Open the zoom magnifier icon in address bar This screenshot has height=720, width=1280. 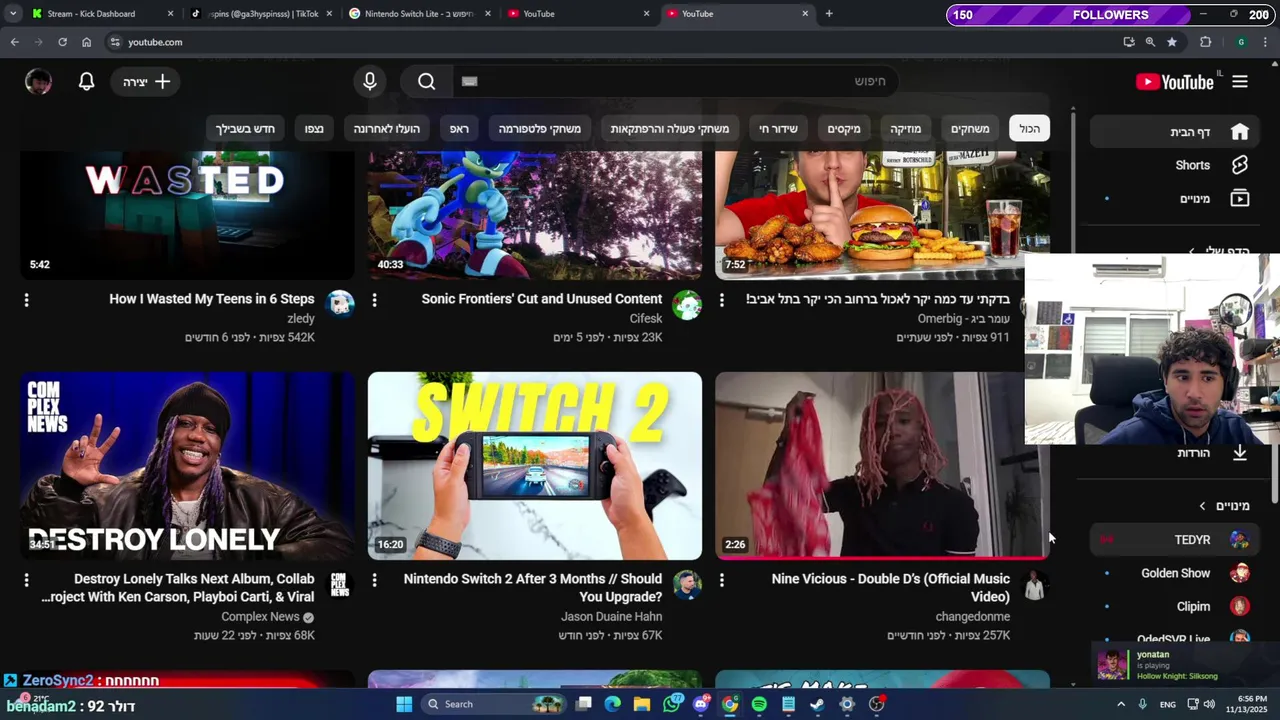(x=1150, y=42)
